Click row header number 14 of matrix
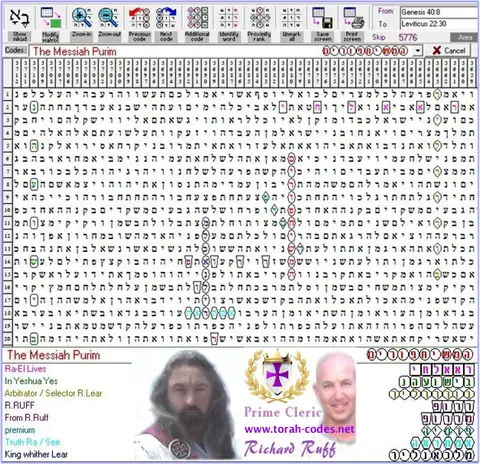 7,261
